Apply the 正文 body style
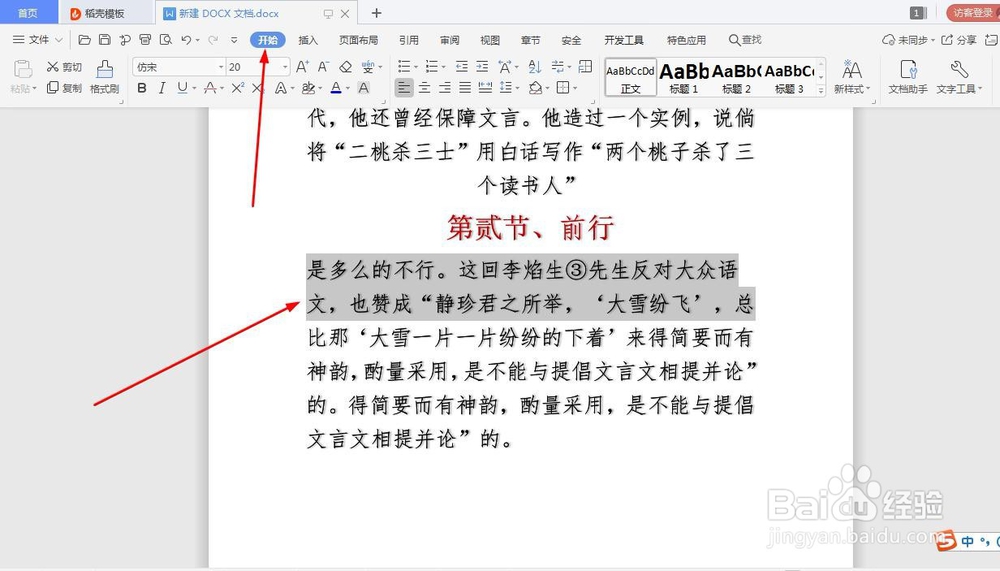The width and height of the screenshot is (1000, 571). pyautogui.click(x=631, y=78)
